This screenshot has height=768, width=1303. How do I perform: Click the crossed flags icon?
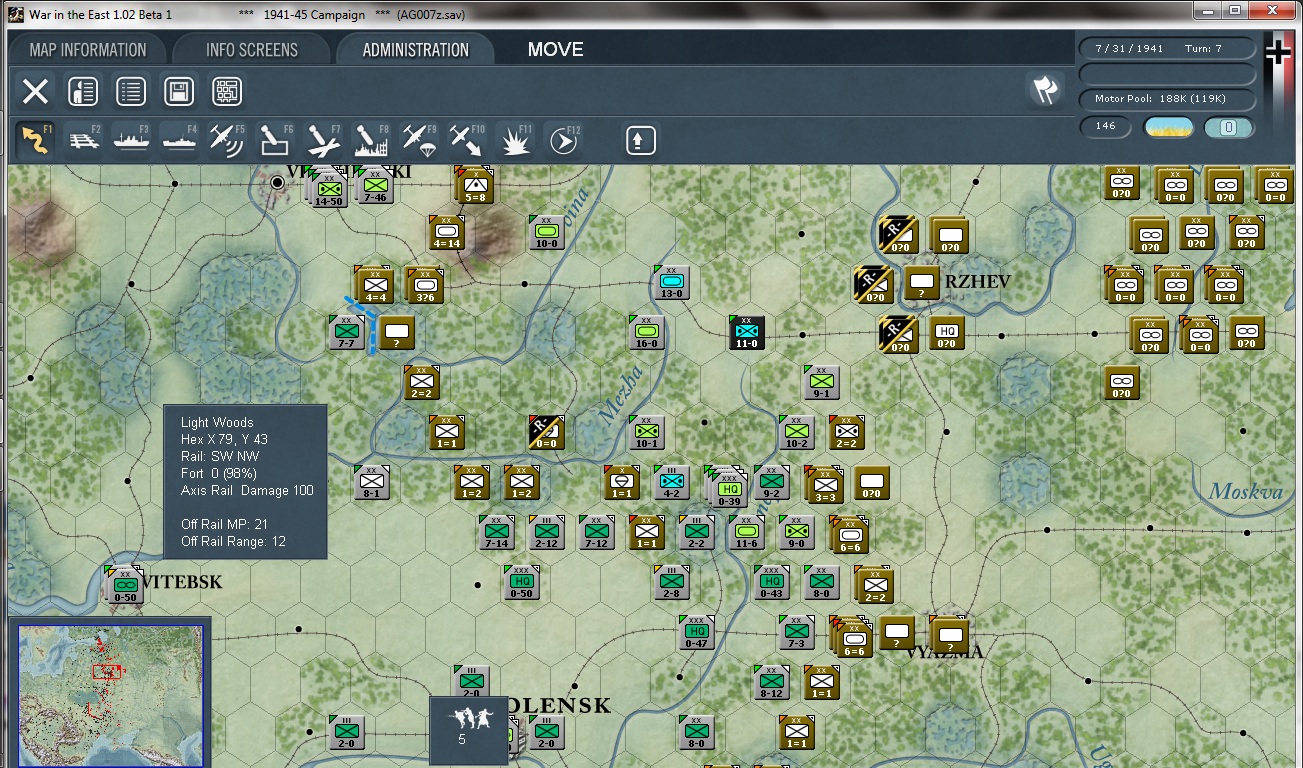[1045, 91]
